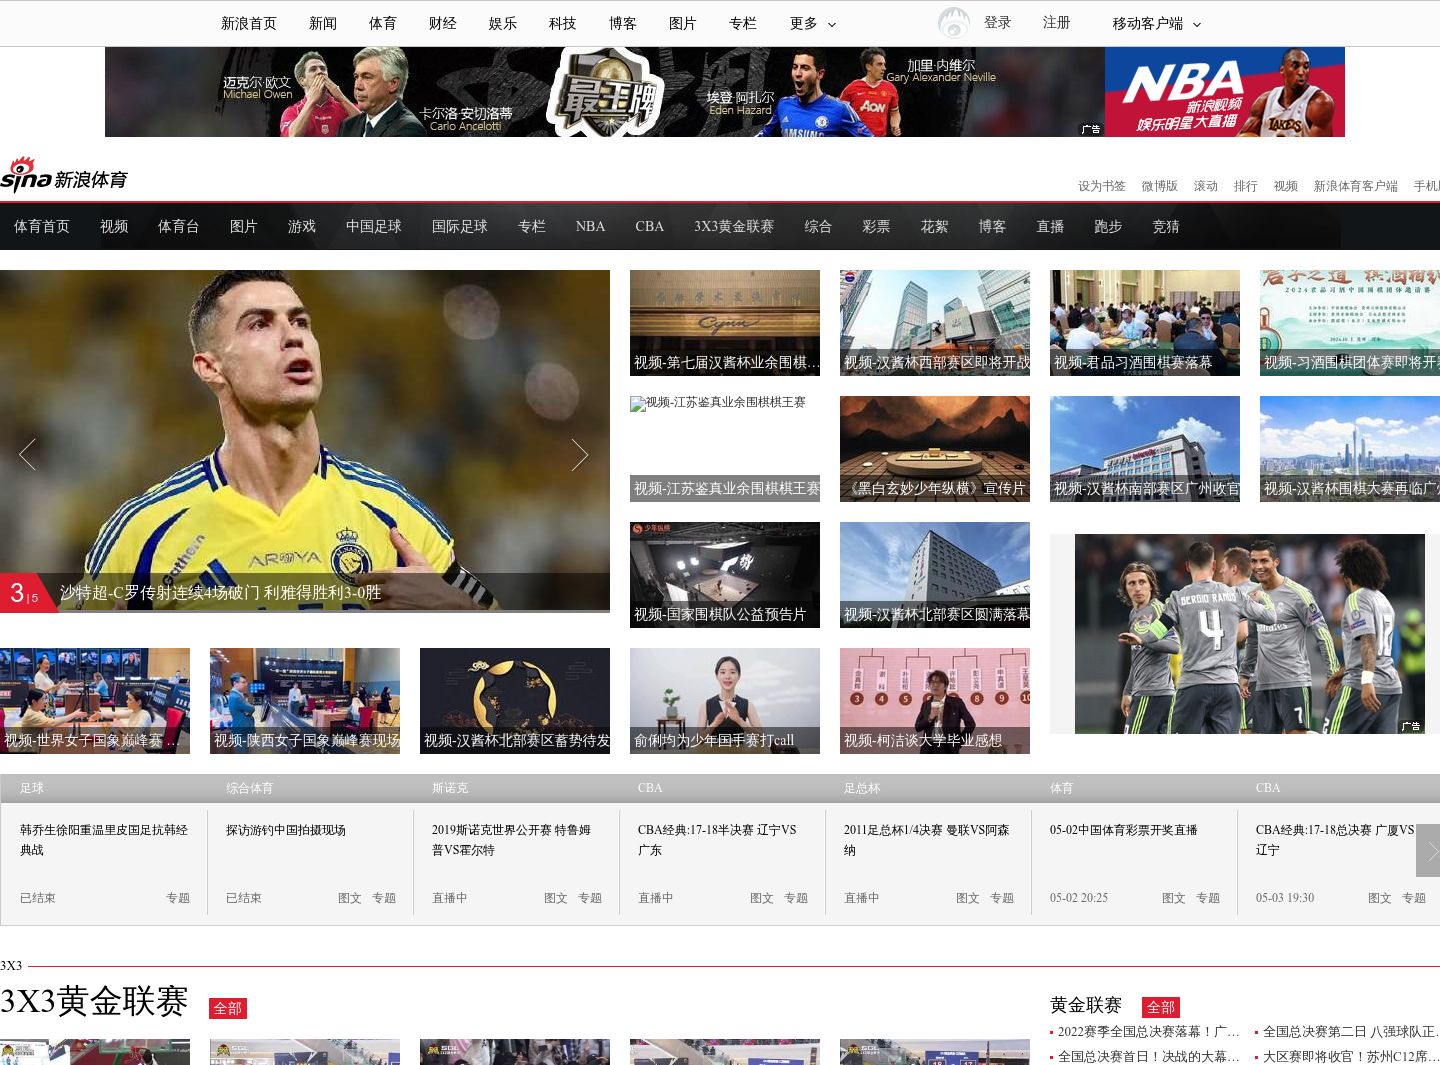Click the 3X3黄金联赛 section heading
This screenshot has height=1065, width=1440.
coord(94,1001)
